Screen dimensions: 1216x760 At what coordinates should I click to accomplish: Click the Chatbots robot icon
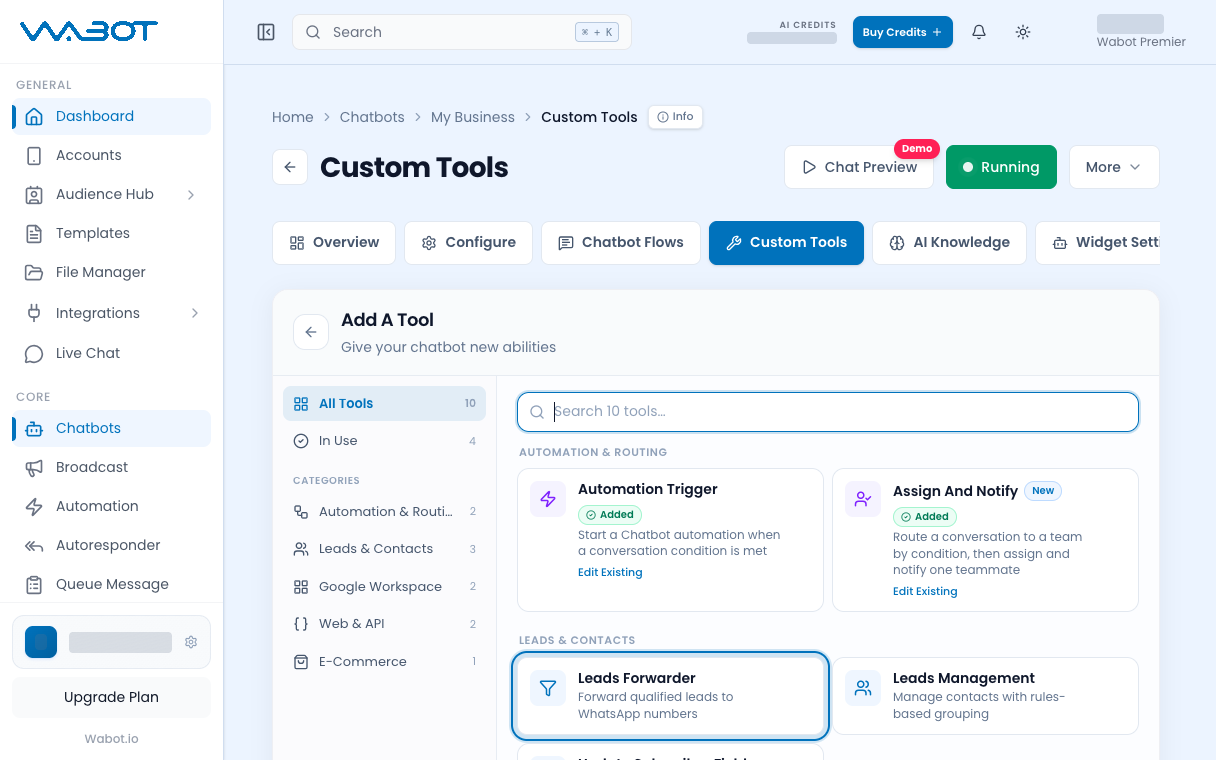point(34,428)
